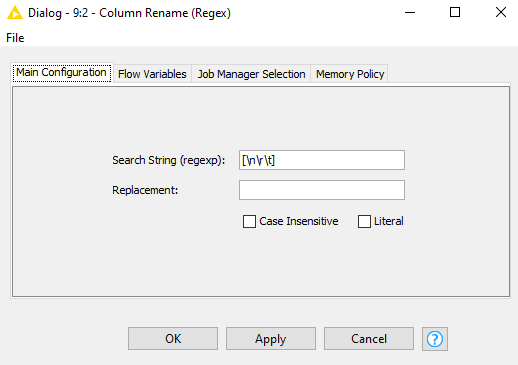Image resolution: width=518 pixels, height=365 pixels.
Task: Focus the Search String regexp field
Action: [x=322, y=160]
